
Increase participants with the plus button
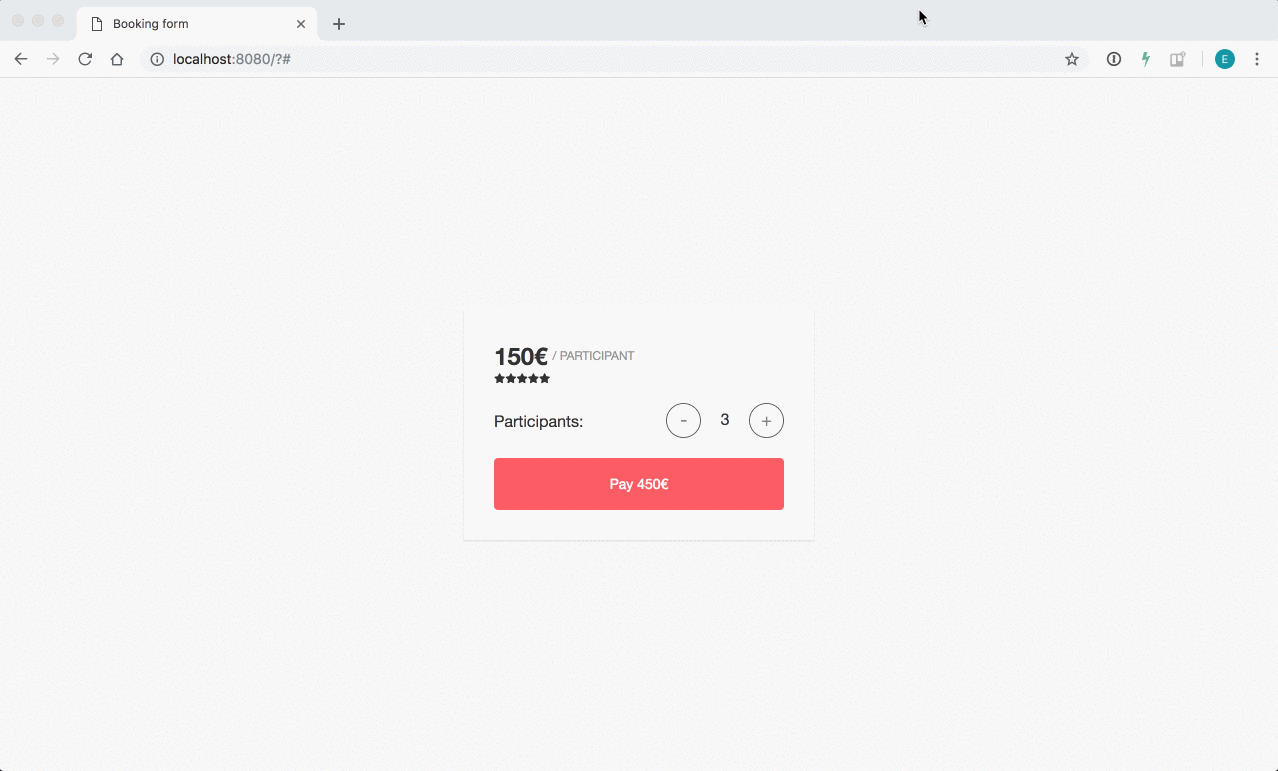pyautogui.click(x=766, y=421)
